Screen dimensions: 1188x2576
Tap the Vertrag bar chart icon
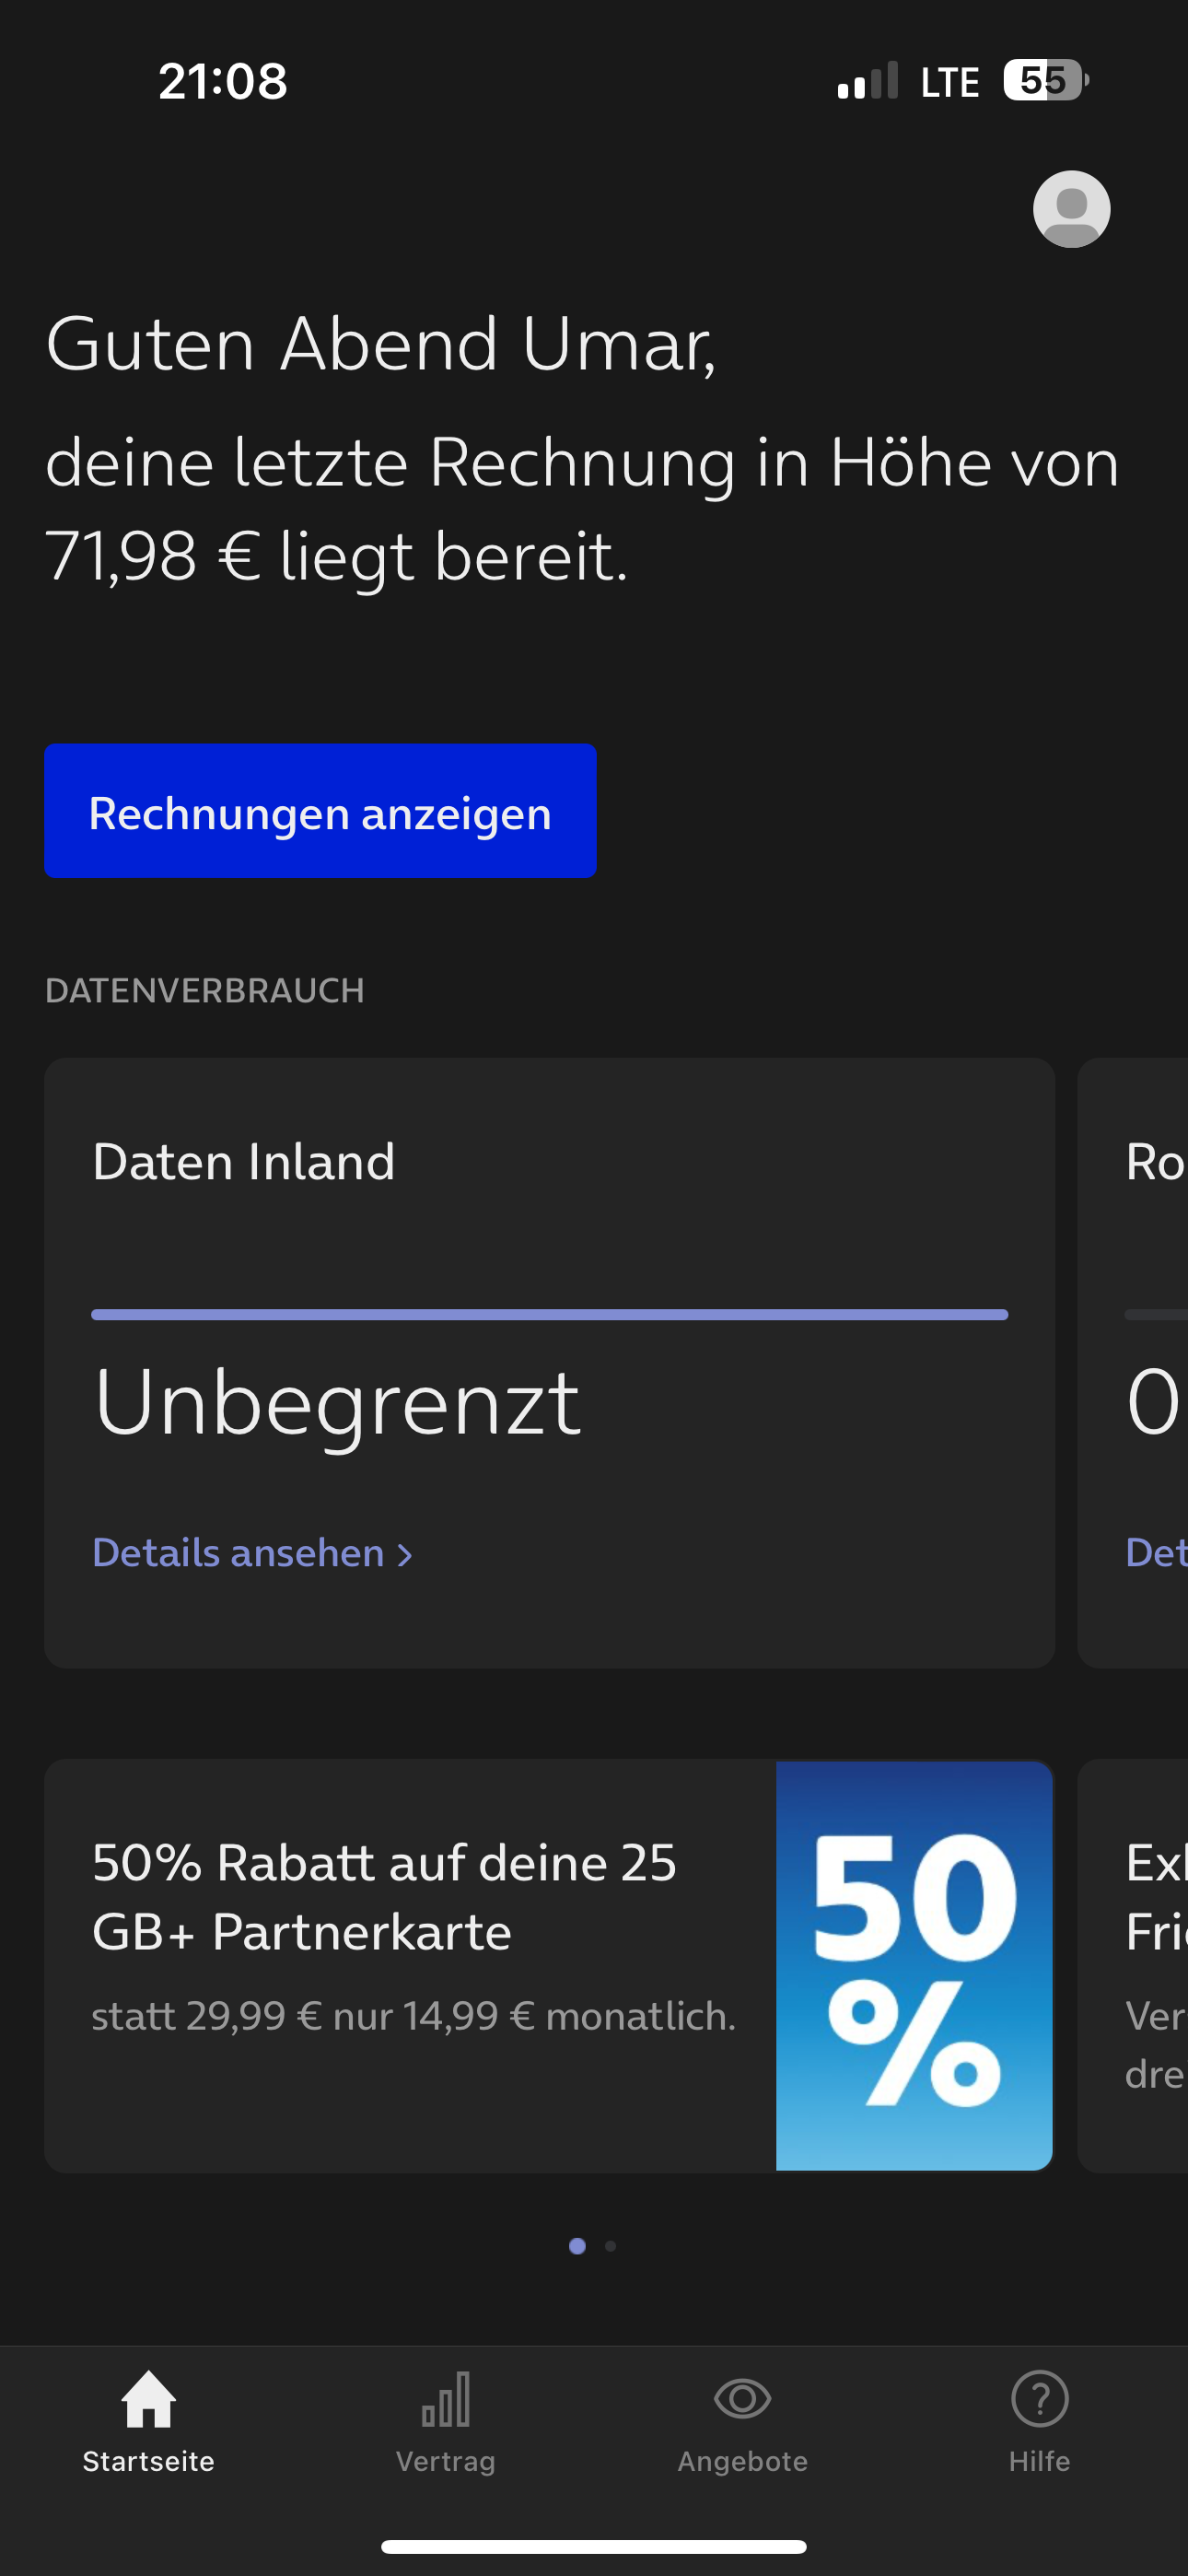(445, 2399)
